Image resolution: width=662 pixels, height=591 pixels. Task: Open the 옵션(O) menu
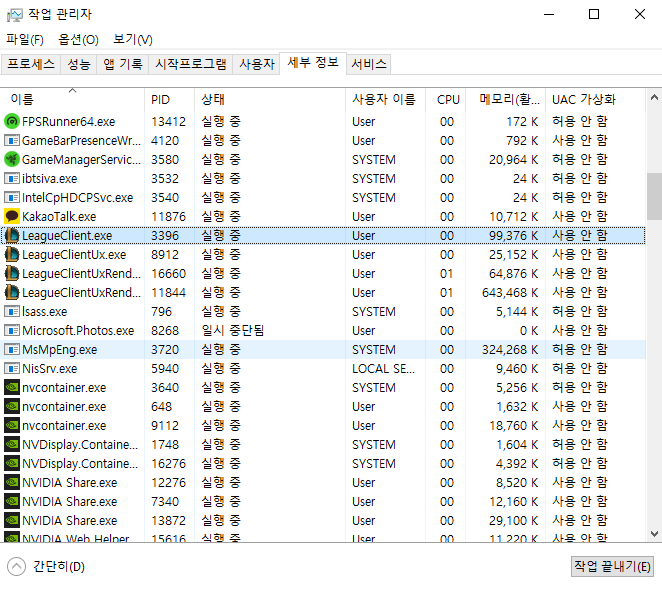point(79,40)
